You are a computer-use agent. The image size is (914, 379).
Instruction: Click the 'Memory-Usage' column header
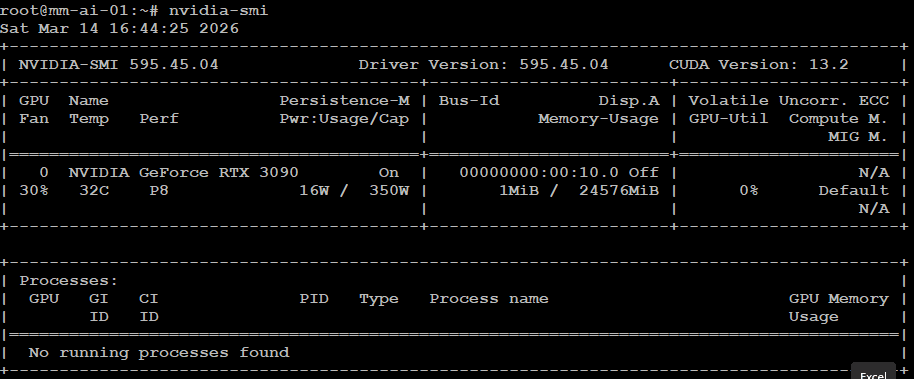(599, 119)
